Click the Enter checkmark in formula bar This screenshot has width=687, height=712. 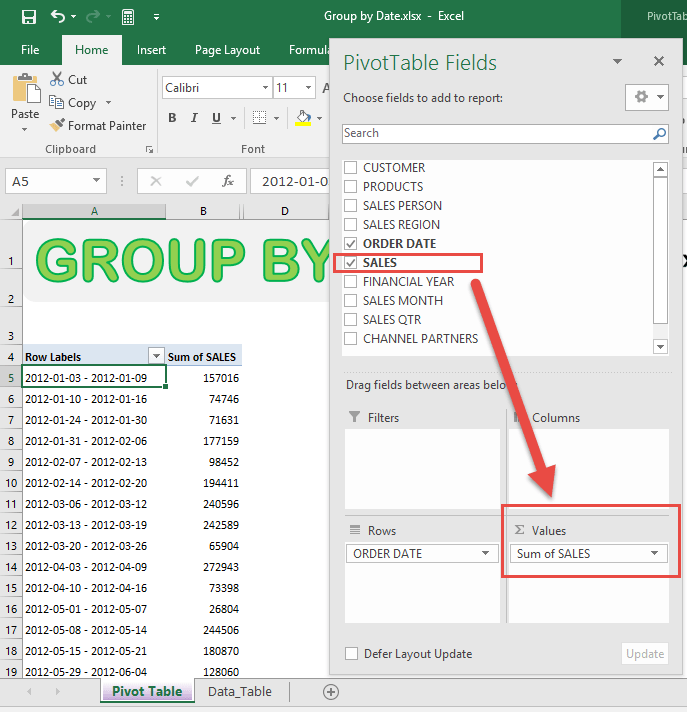point(192,182)
